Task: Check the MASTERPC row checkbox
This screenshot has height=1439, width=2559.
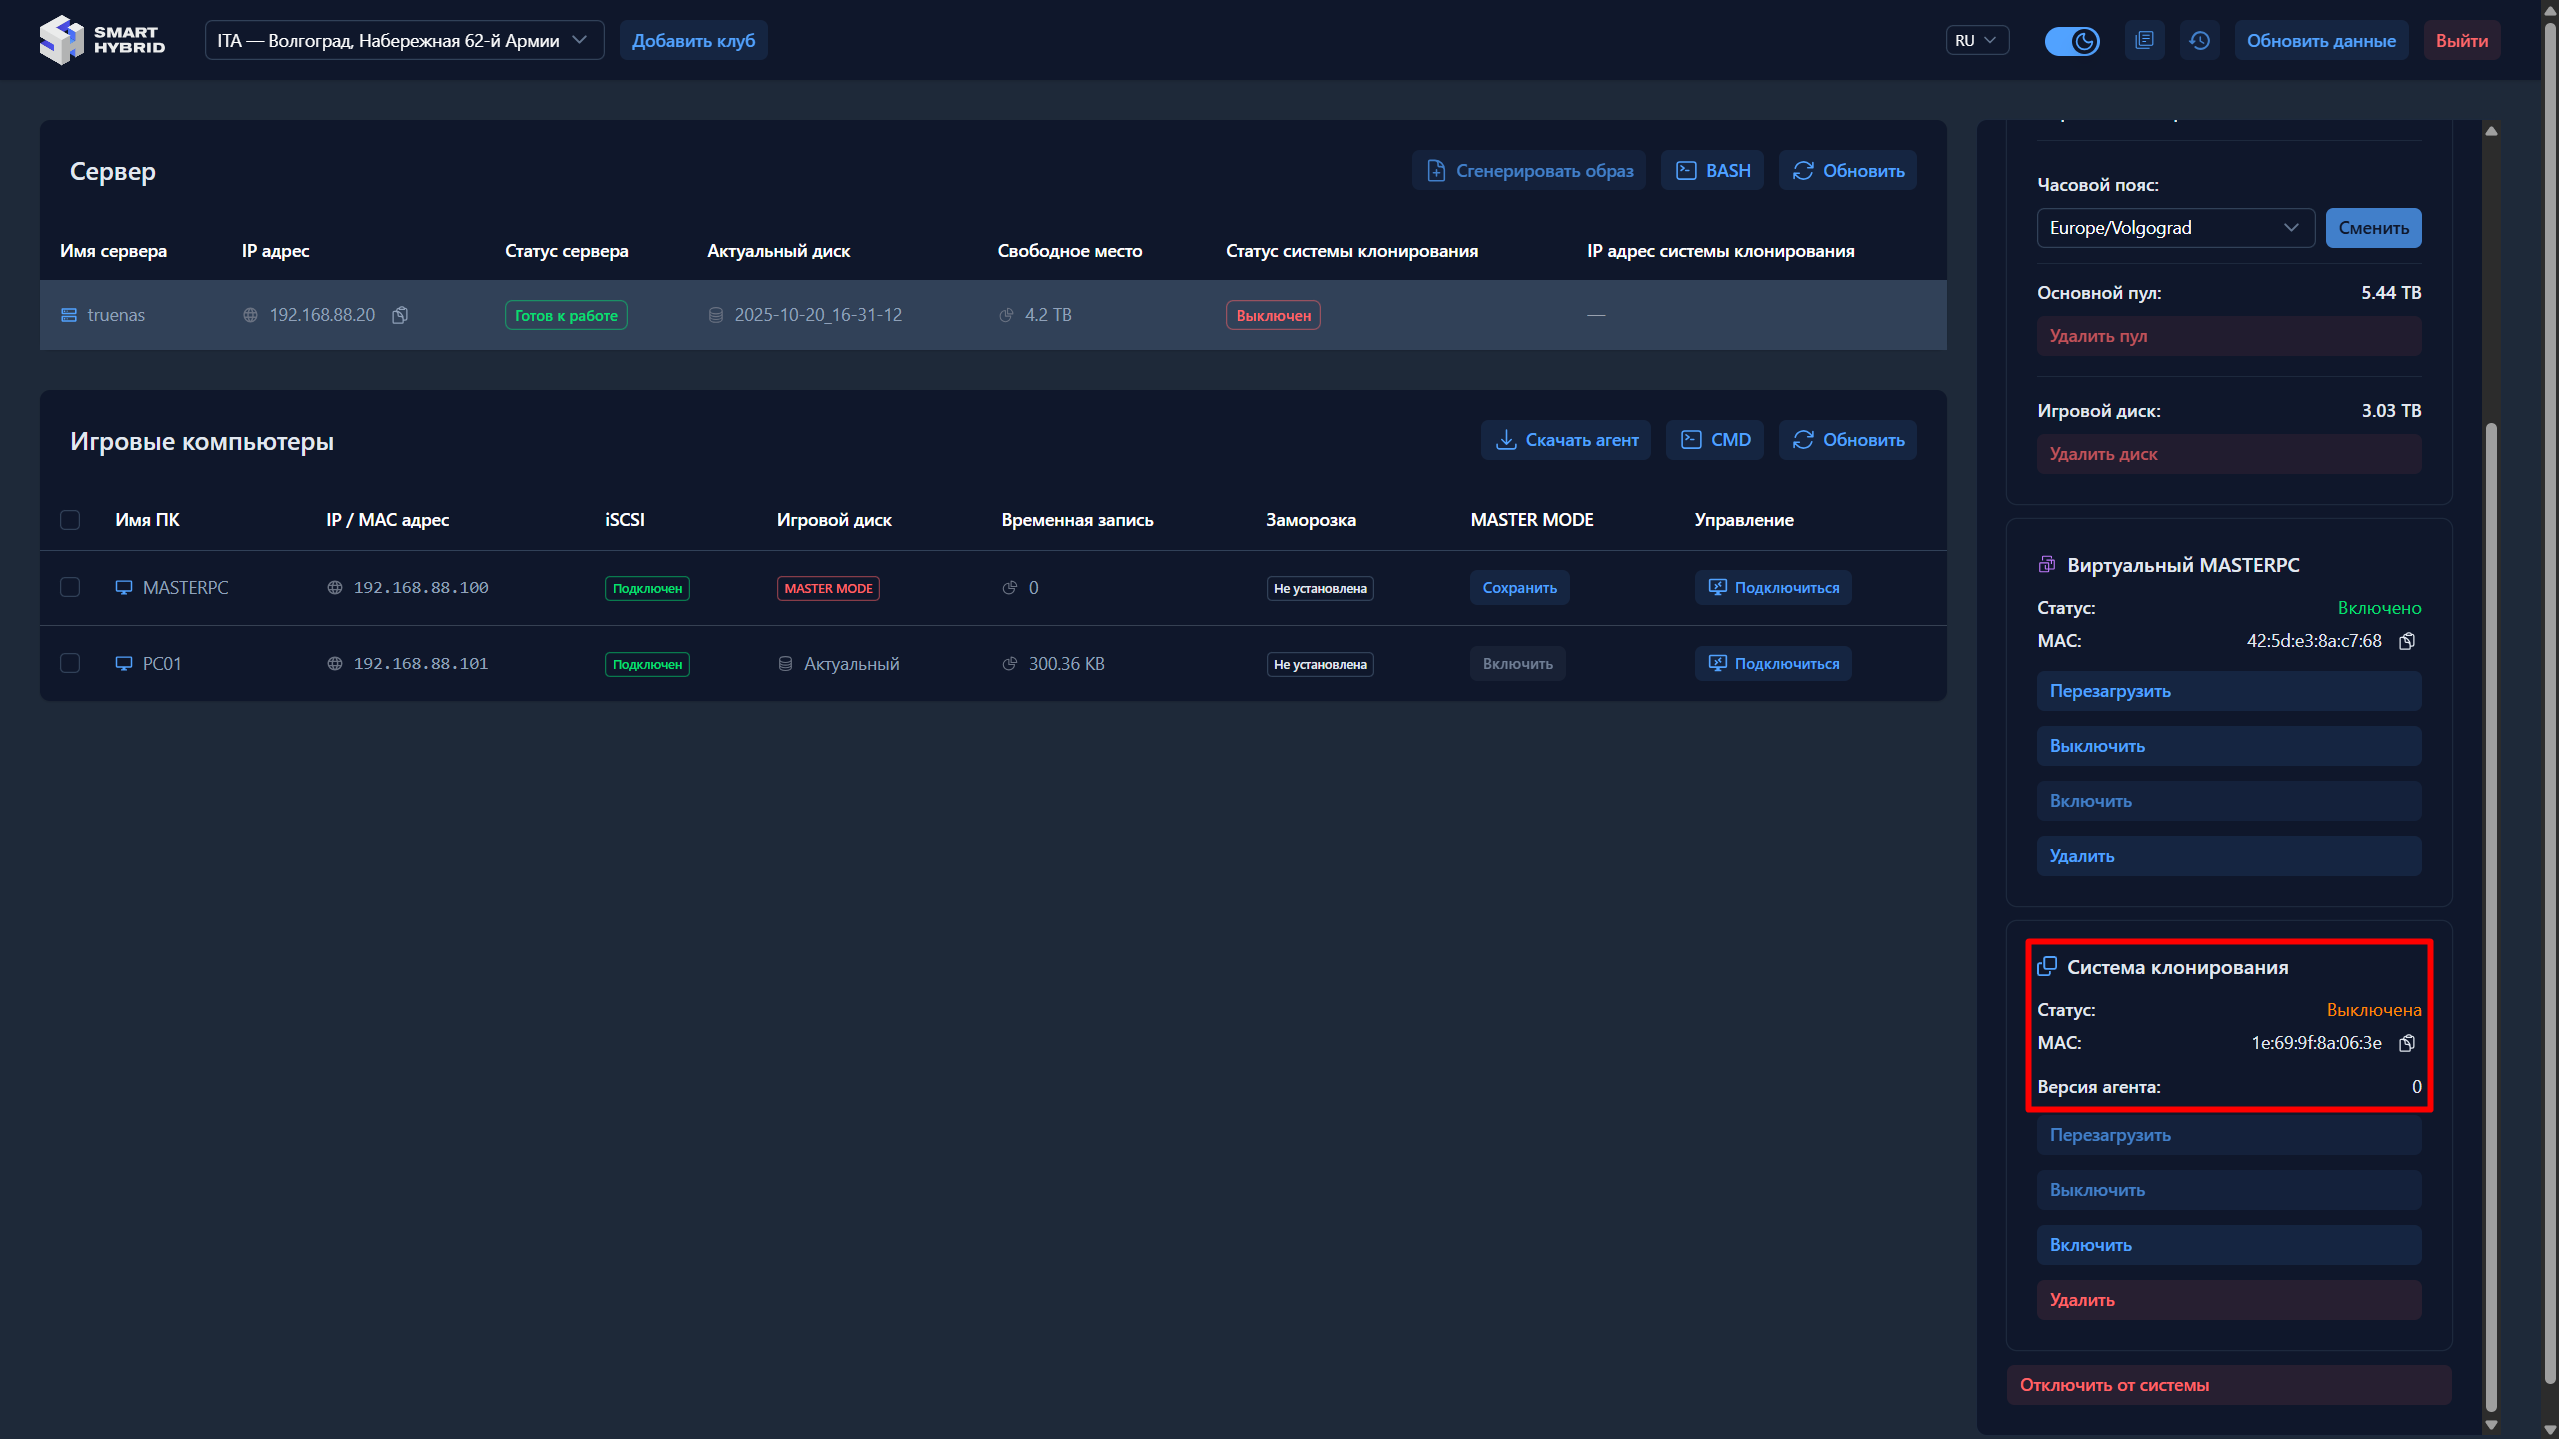Action: 70,588
